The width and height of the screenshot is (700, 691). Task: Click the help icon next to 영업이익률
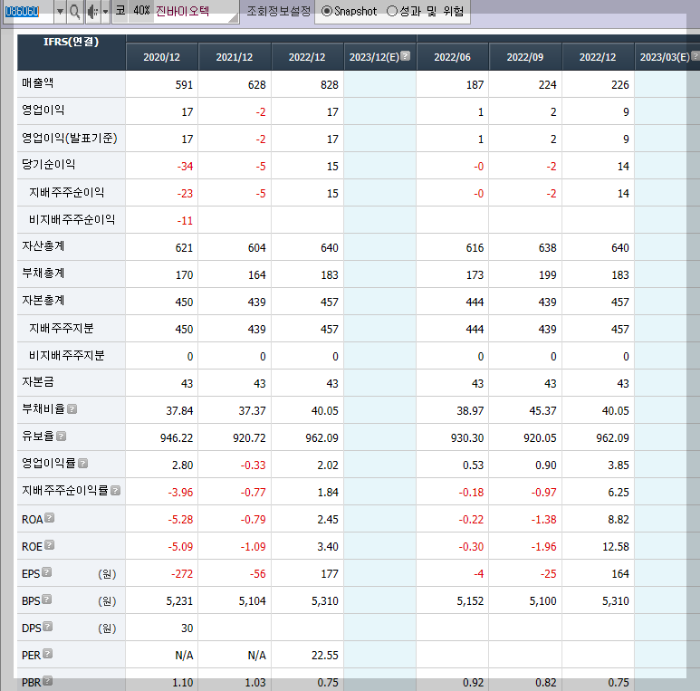tap(83, 463)
